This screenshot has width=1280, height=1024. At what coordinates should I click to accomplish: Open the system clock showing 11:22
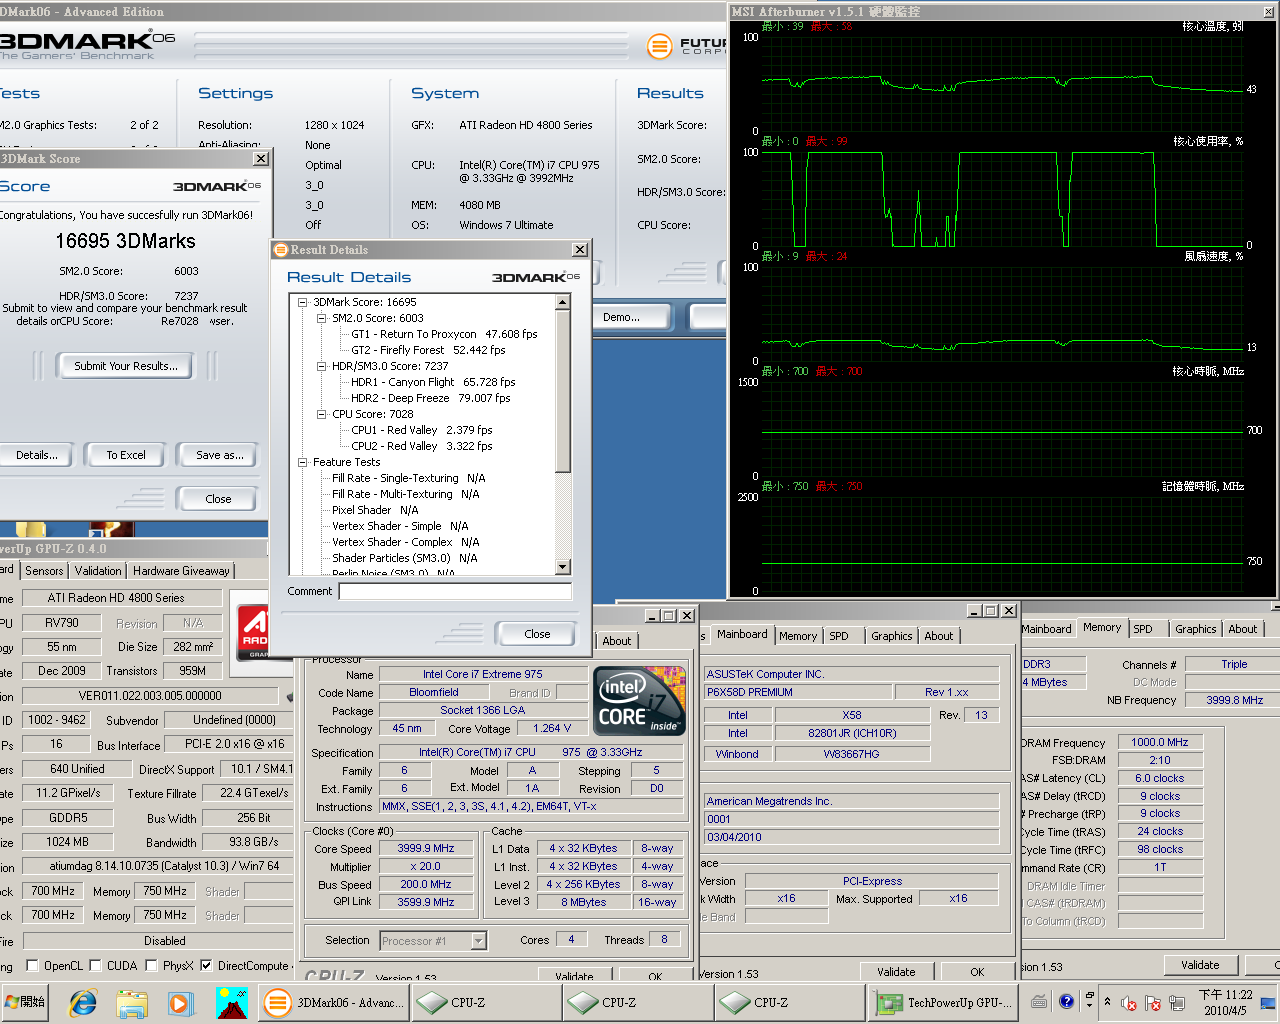point(1225,1002)
